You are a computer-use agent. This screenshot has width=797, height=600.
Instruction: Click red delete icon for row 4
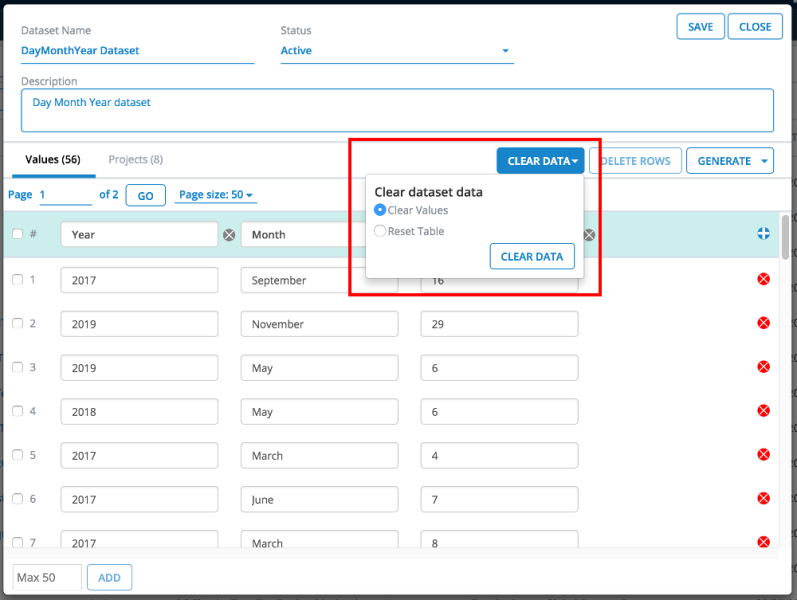click(764, 411)
